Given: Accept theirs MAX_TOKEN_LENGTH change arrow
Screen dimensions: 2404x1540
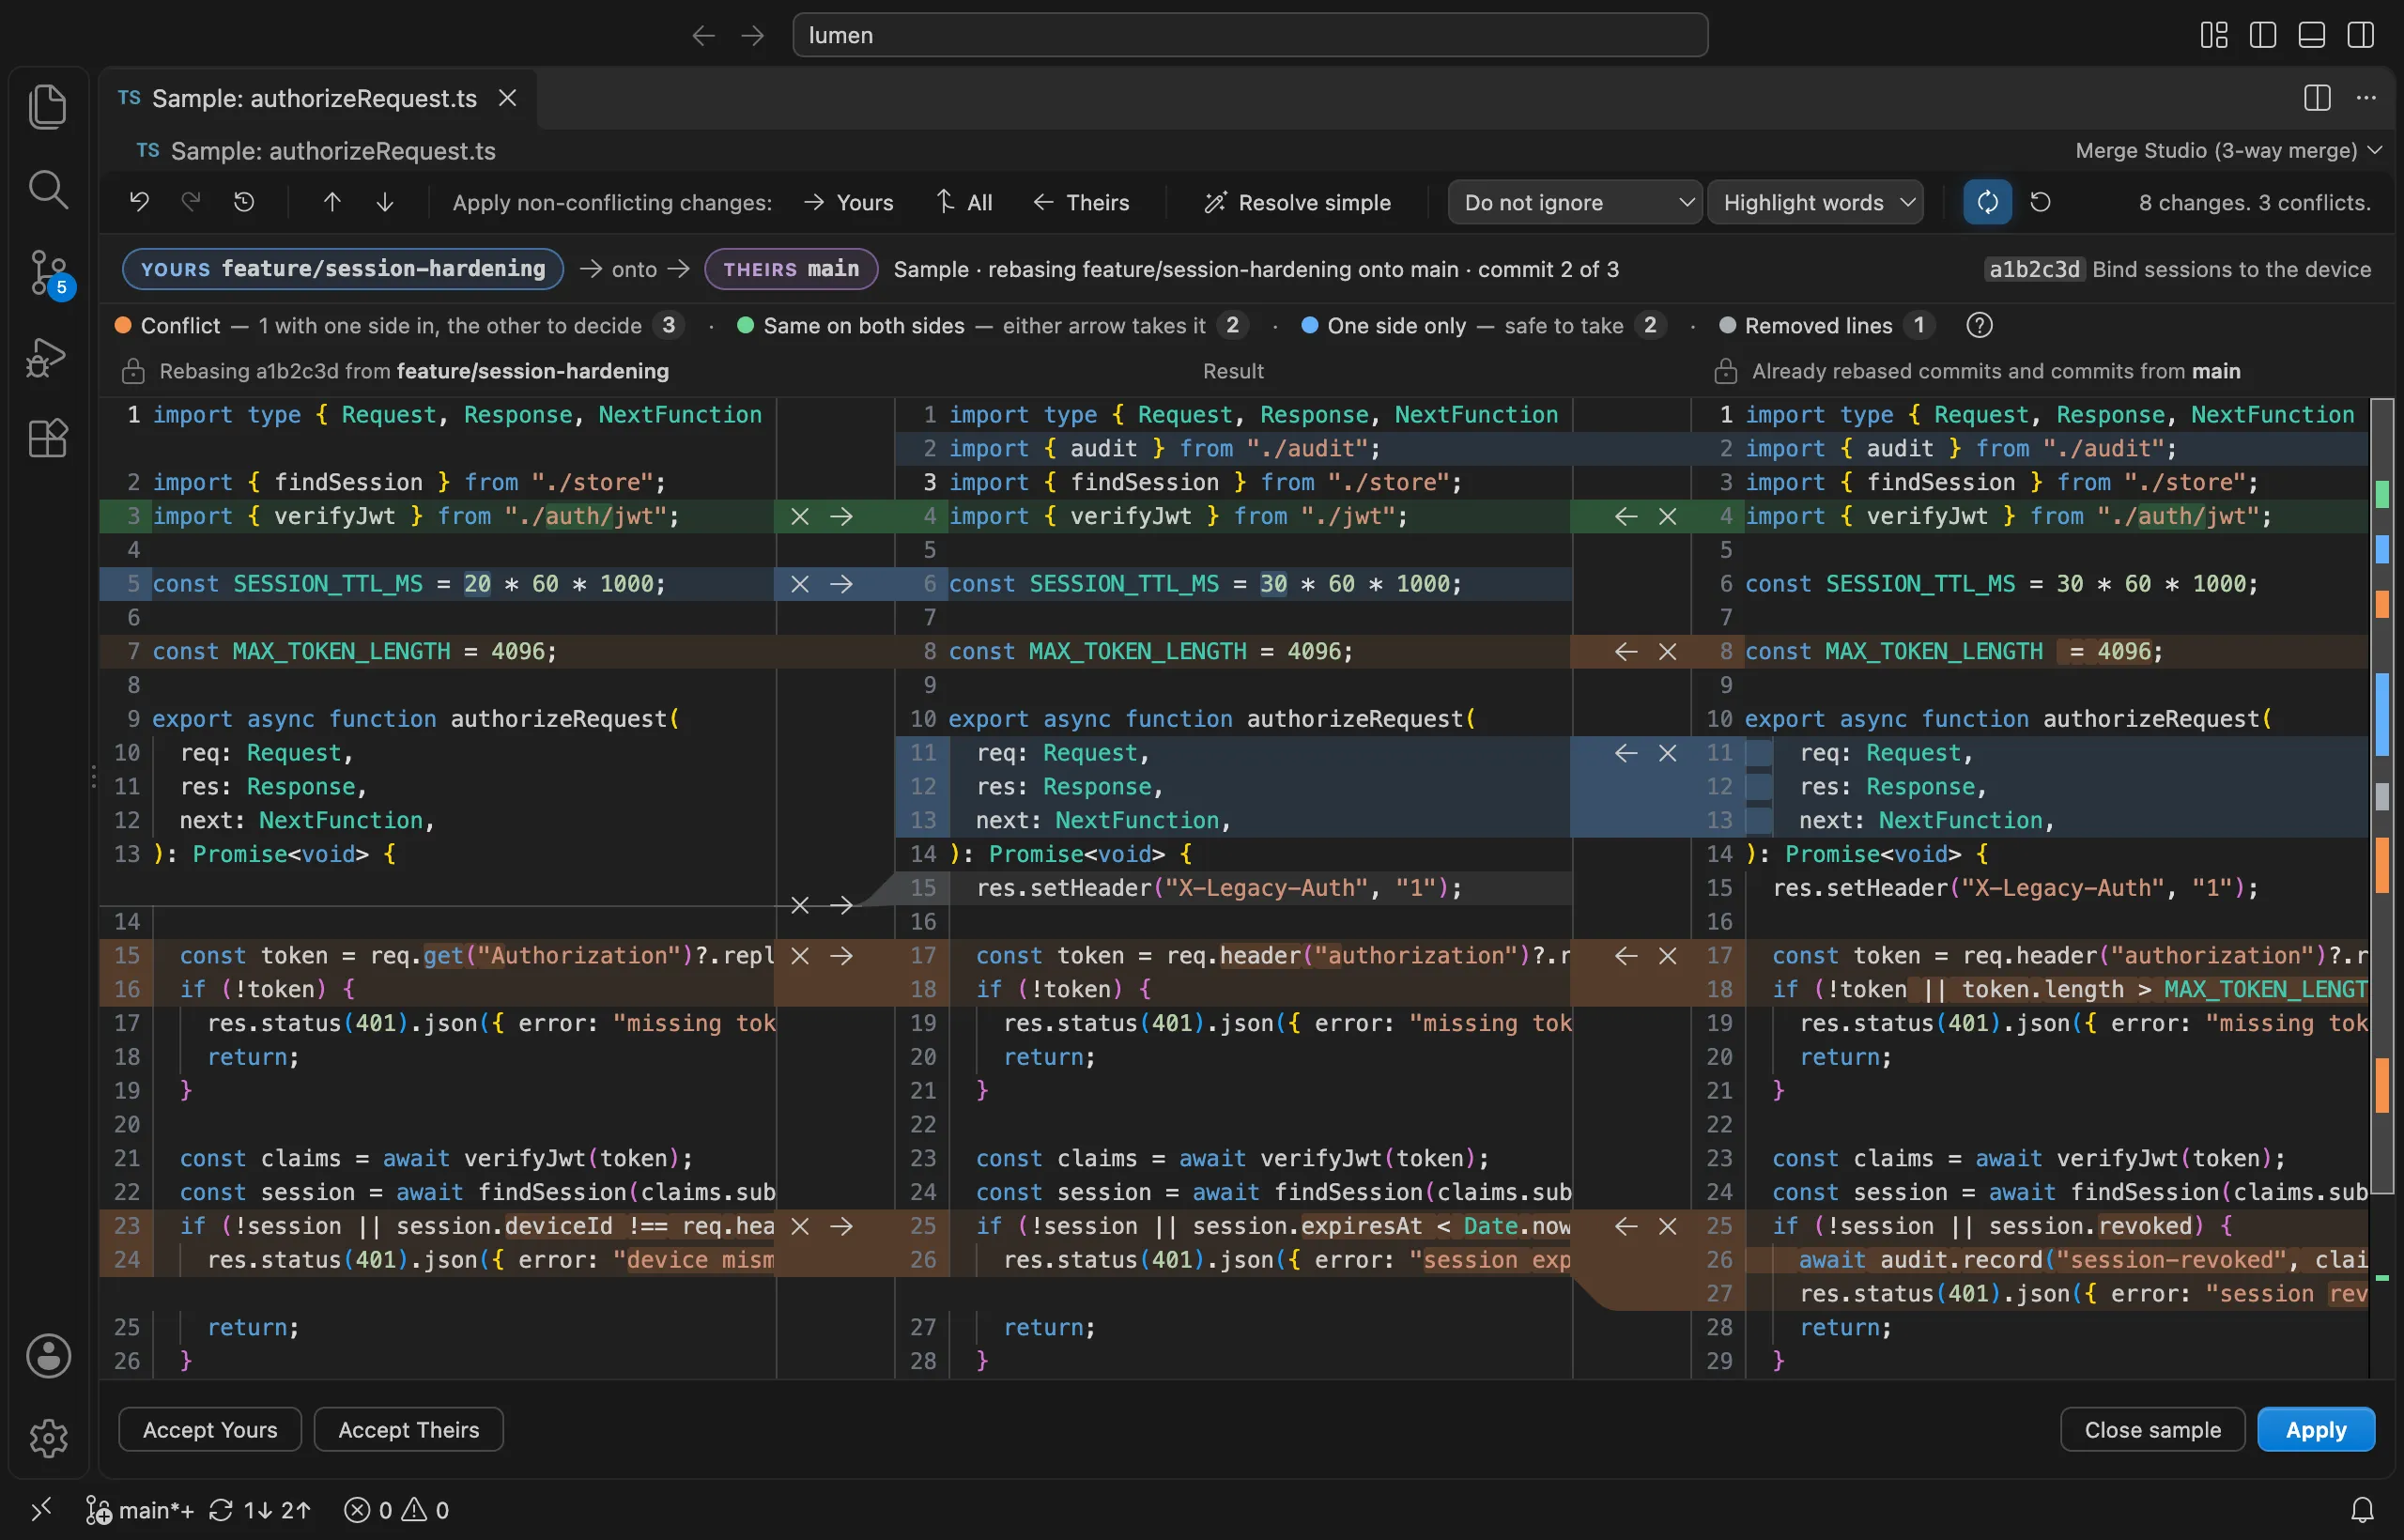Looking at the screenshot, I should [x=1626, y=652].
